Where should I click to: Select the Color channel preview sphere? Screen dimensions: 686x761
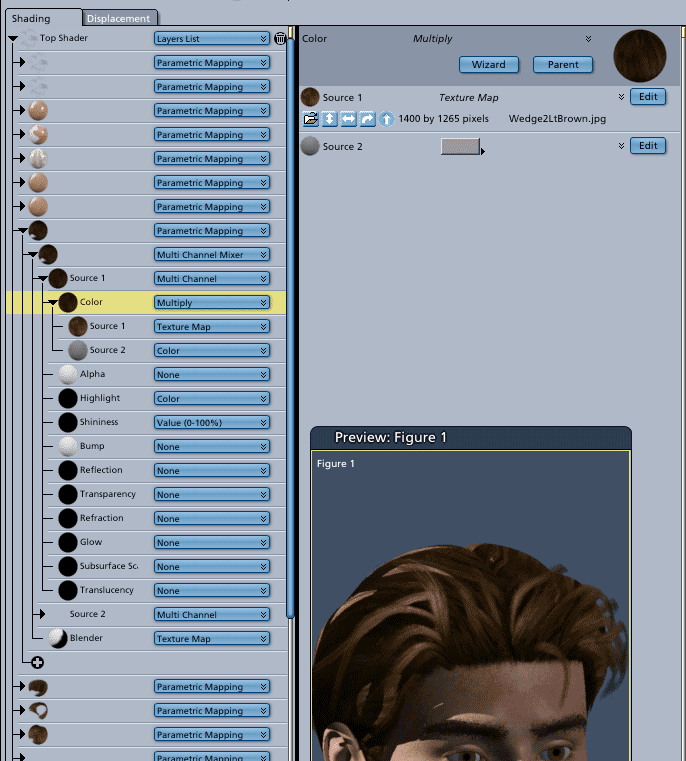click(x=68, y=302)
